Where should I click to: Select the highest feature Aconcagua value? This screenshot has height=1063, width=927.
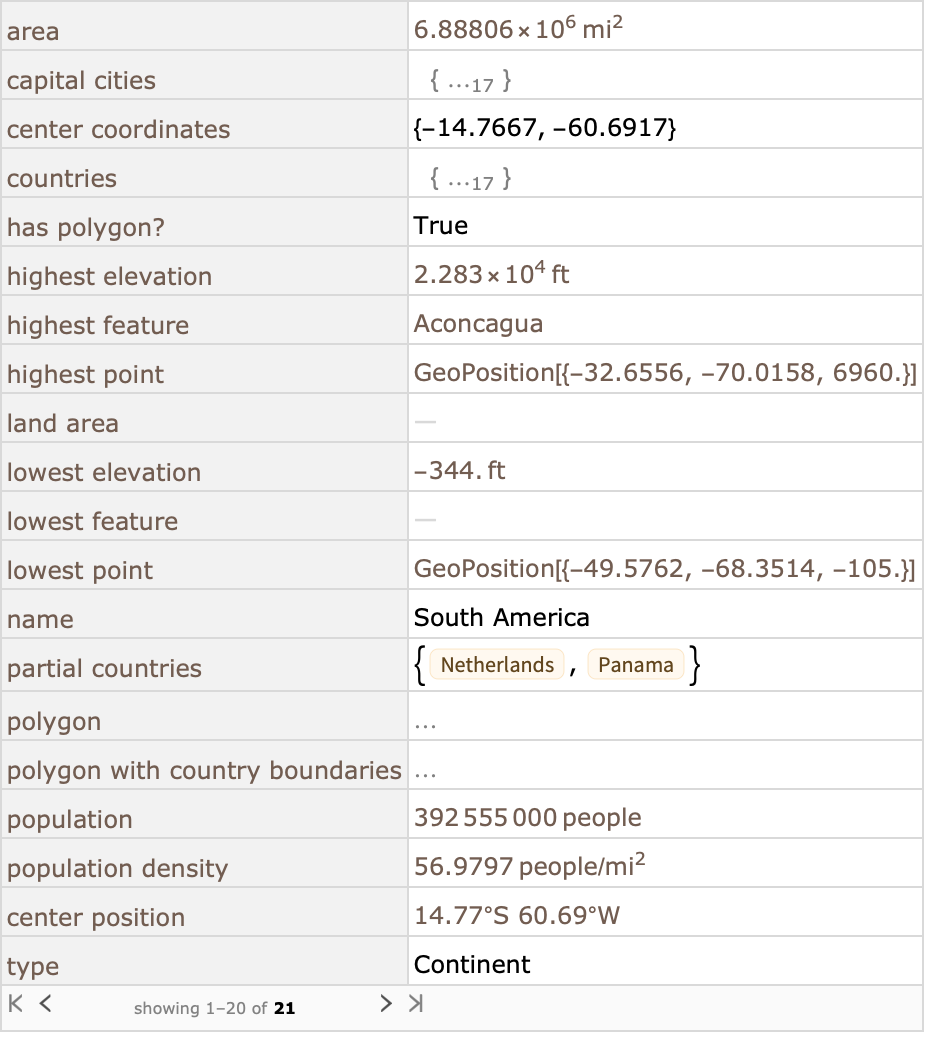coord(478,324)
